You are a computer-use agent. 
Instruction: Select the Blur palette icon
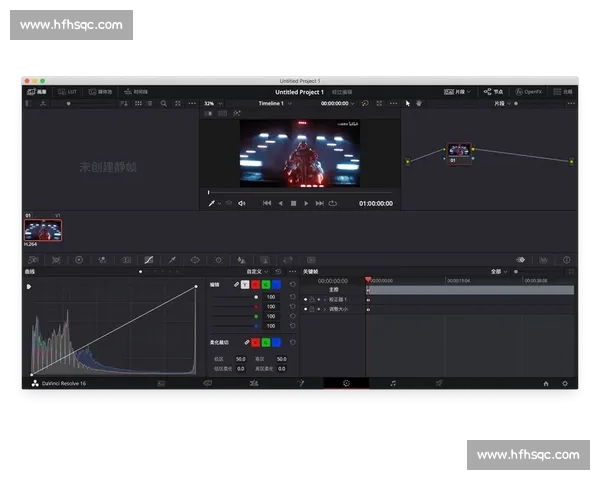tap(241, 260)
